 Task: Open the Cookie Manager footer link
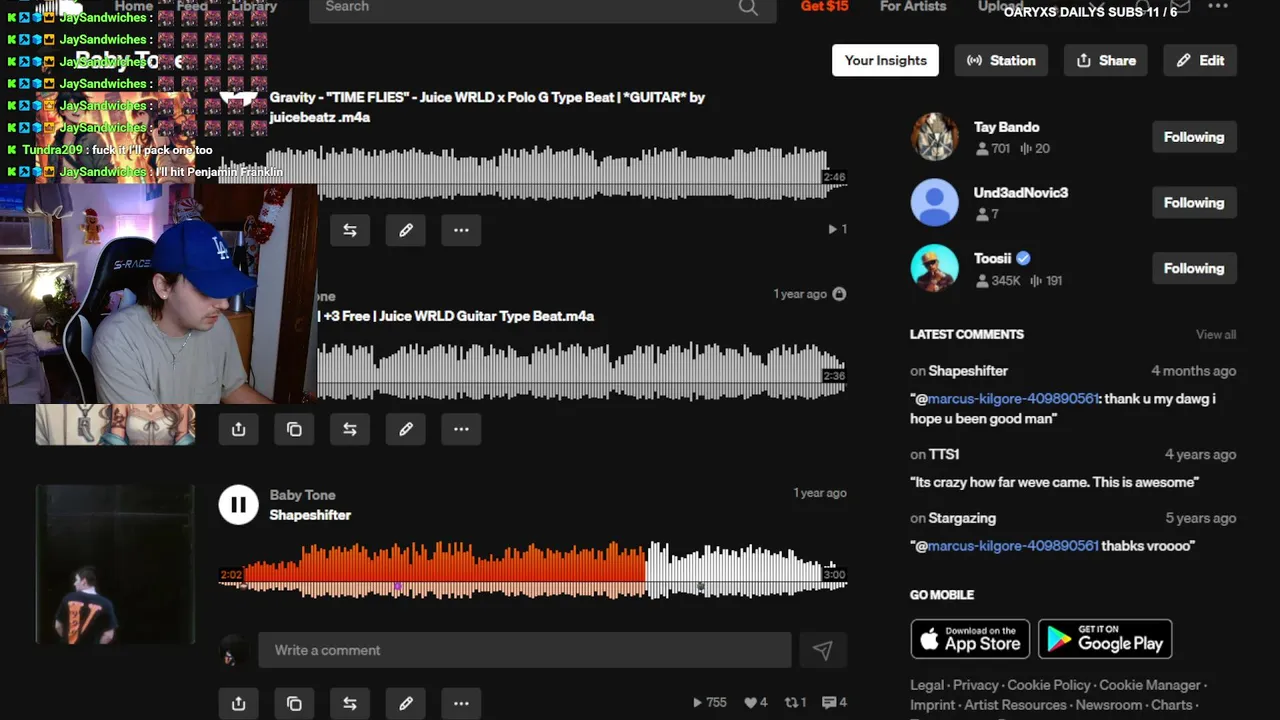pyautogui.click(x=1150, y=685)
